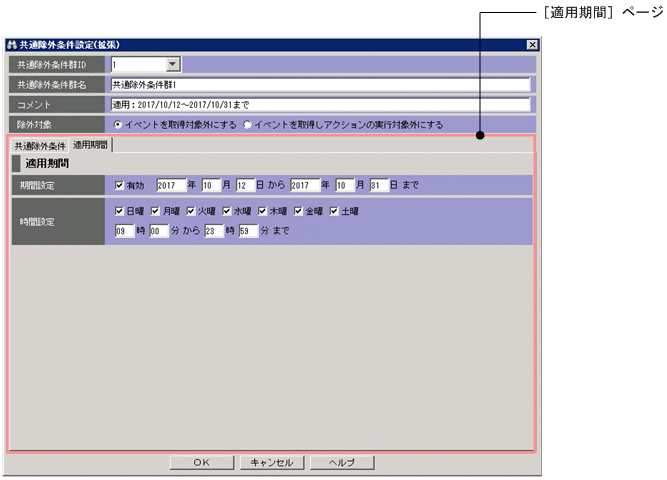Screen dimensions: 667x480
Task: Switch to the 共通除外条件 tab
Action: (40, 146)
